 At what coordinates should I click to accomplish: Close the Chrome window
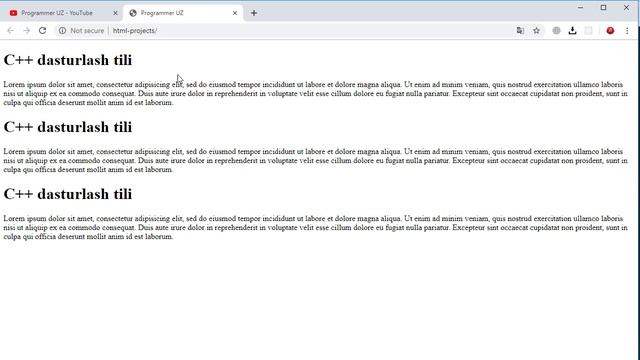[x=626, y=7]
